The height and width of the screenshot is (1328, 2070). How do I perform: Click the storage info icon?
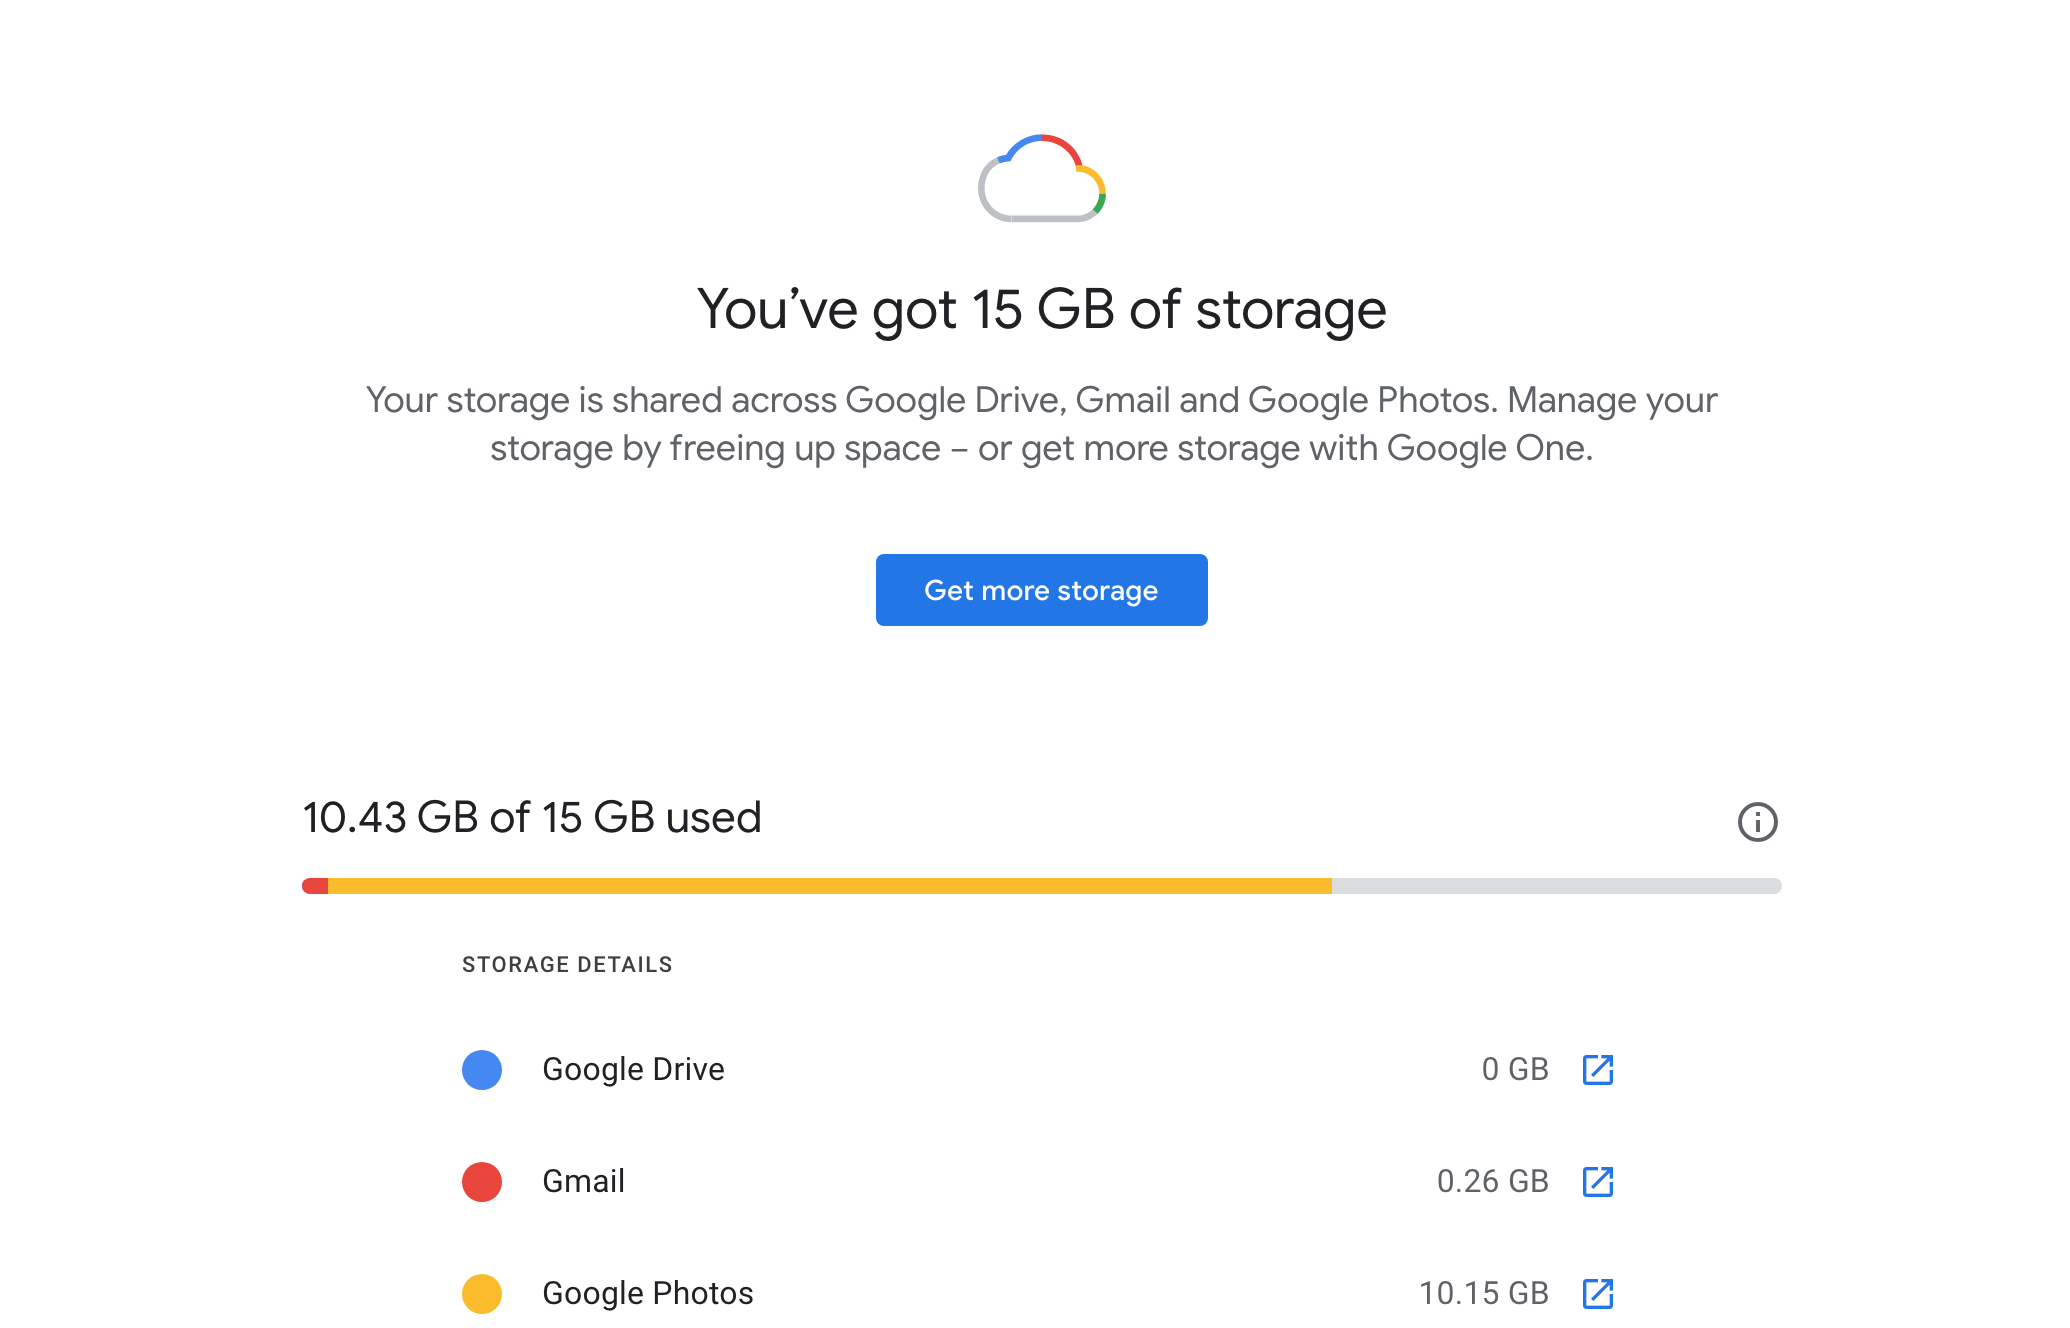click(1757, 822)
